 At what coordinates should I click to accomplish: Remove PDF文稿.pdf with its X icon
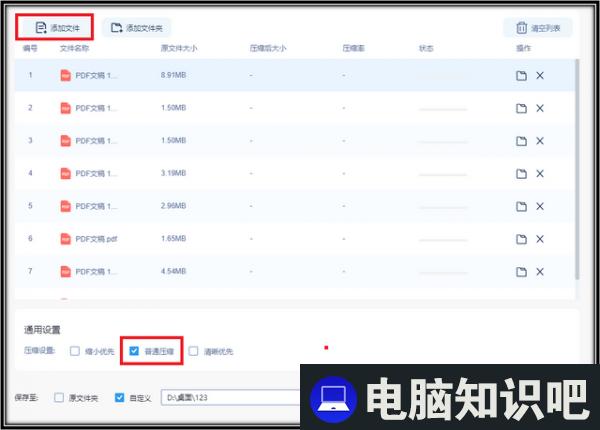click(x=540, y=239)
